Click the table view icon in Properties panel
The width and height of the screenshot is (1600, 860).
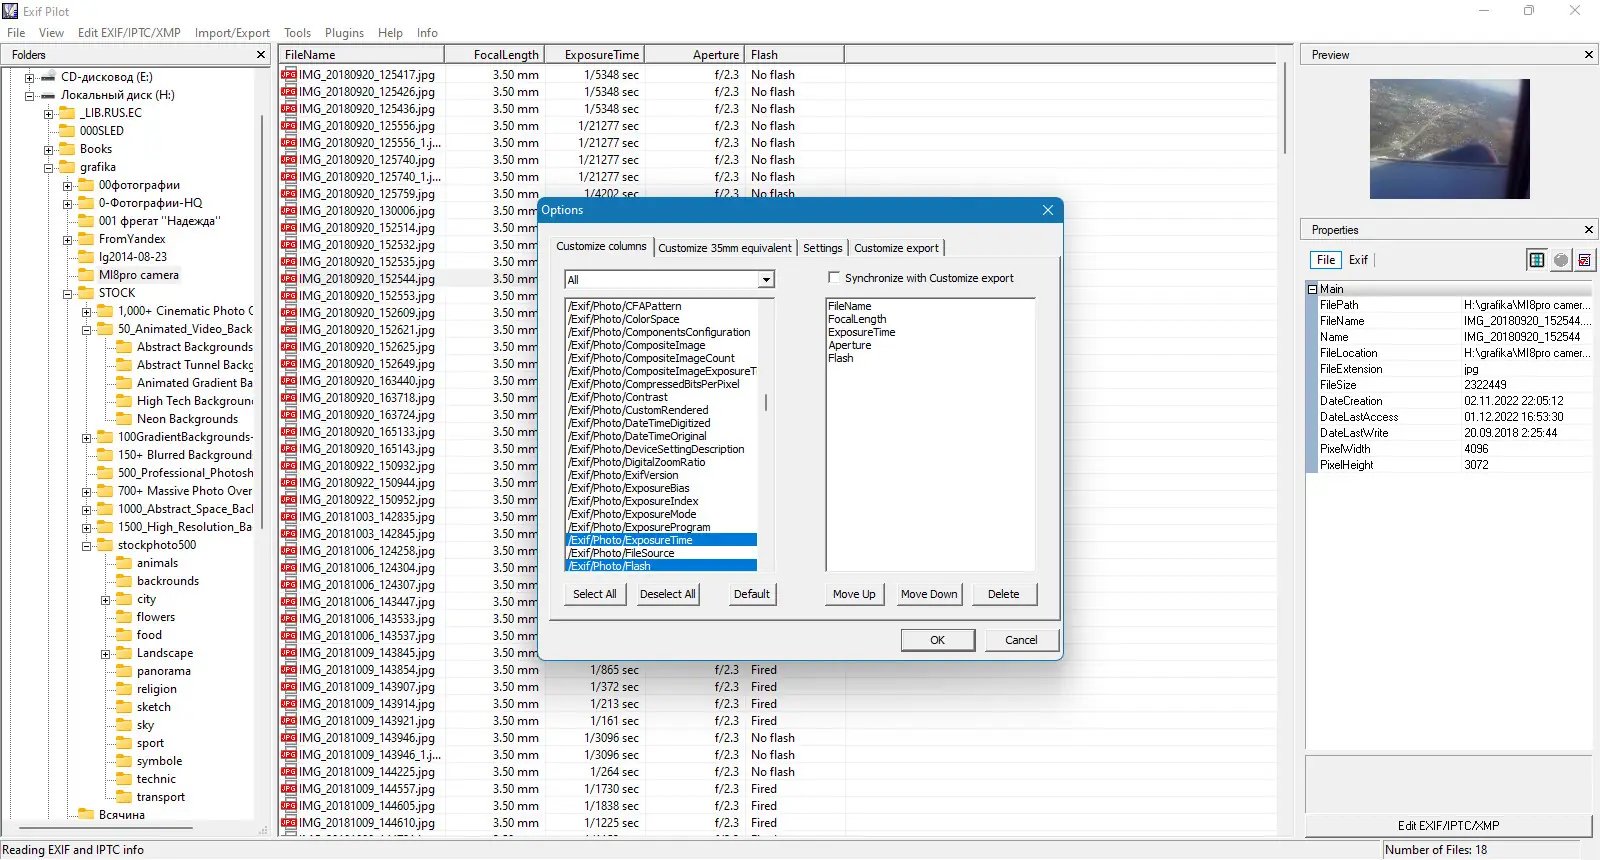pyautogui.click(x=1537, y=260)
